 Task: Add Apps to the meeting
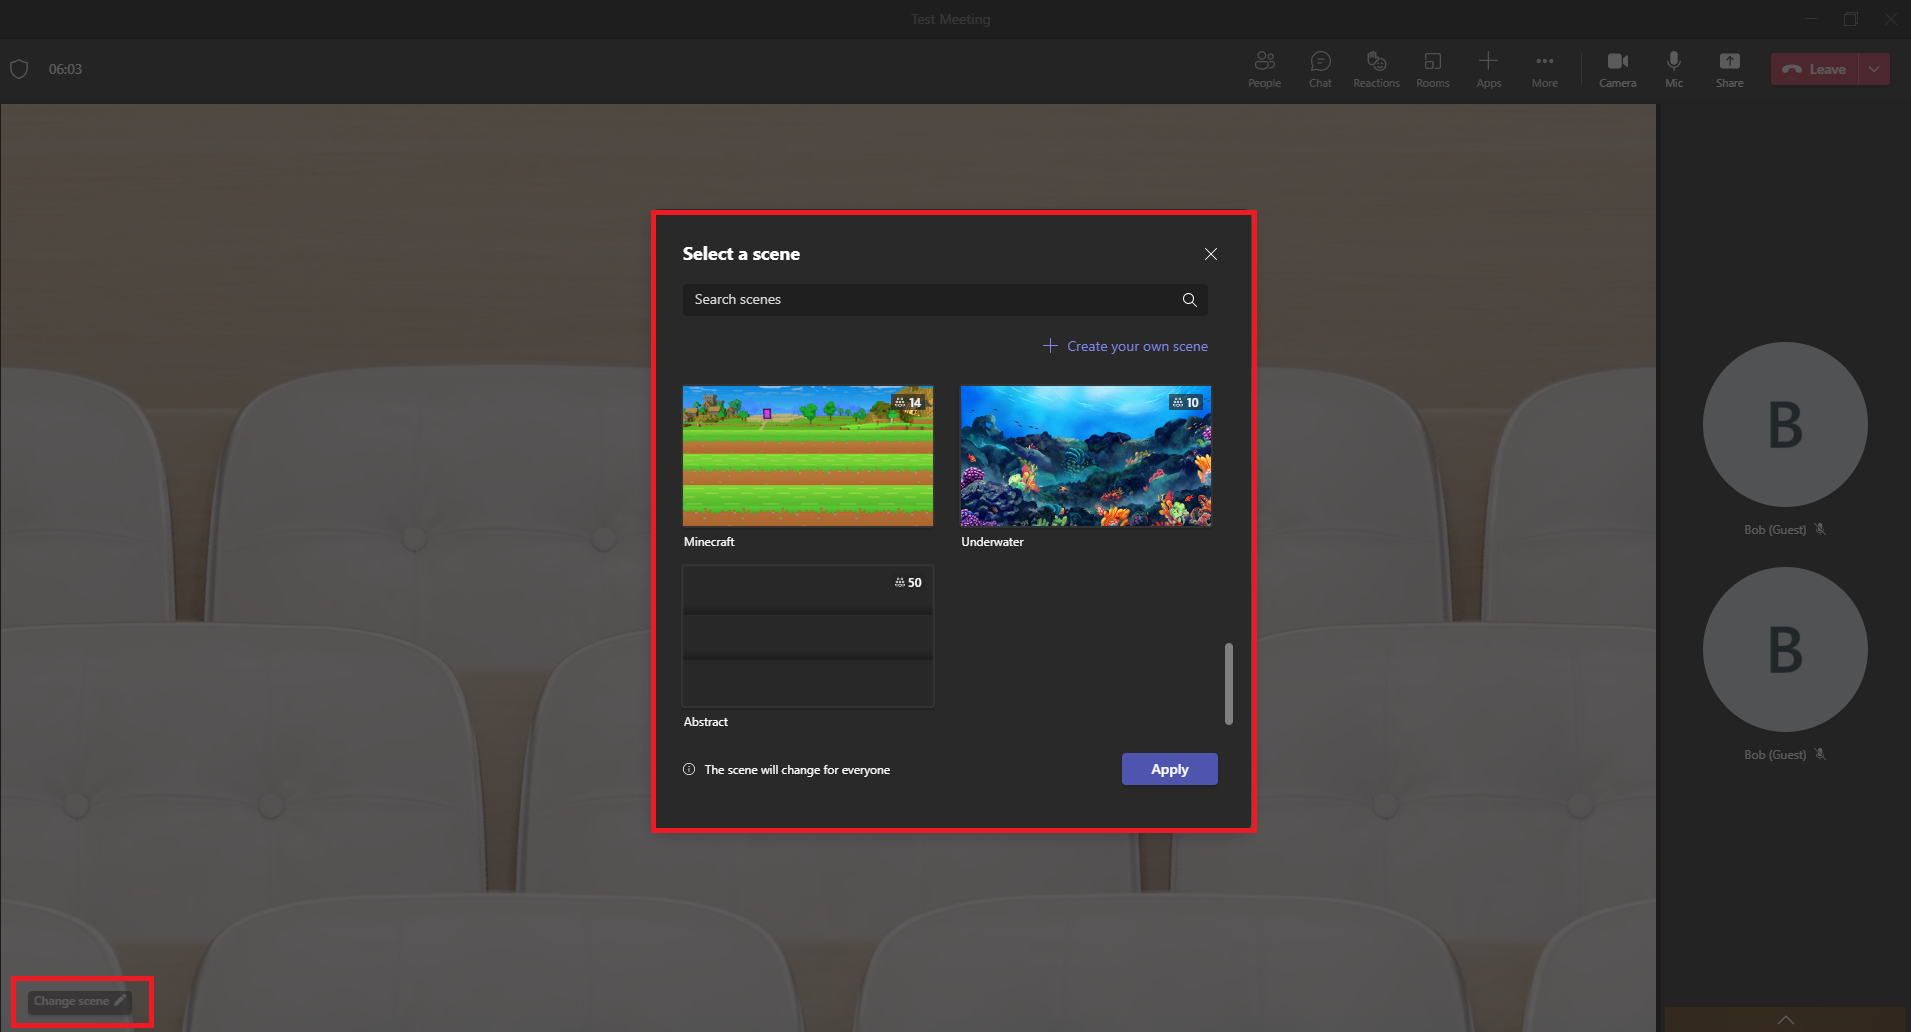1488,69
